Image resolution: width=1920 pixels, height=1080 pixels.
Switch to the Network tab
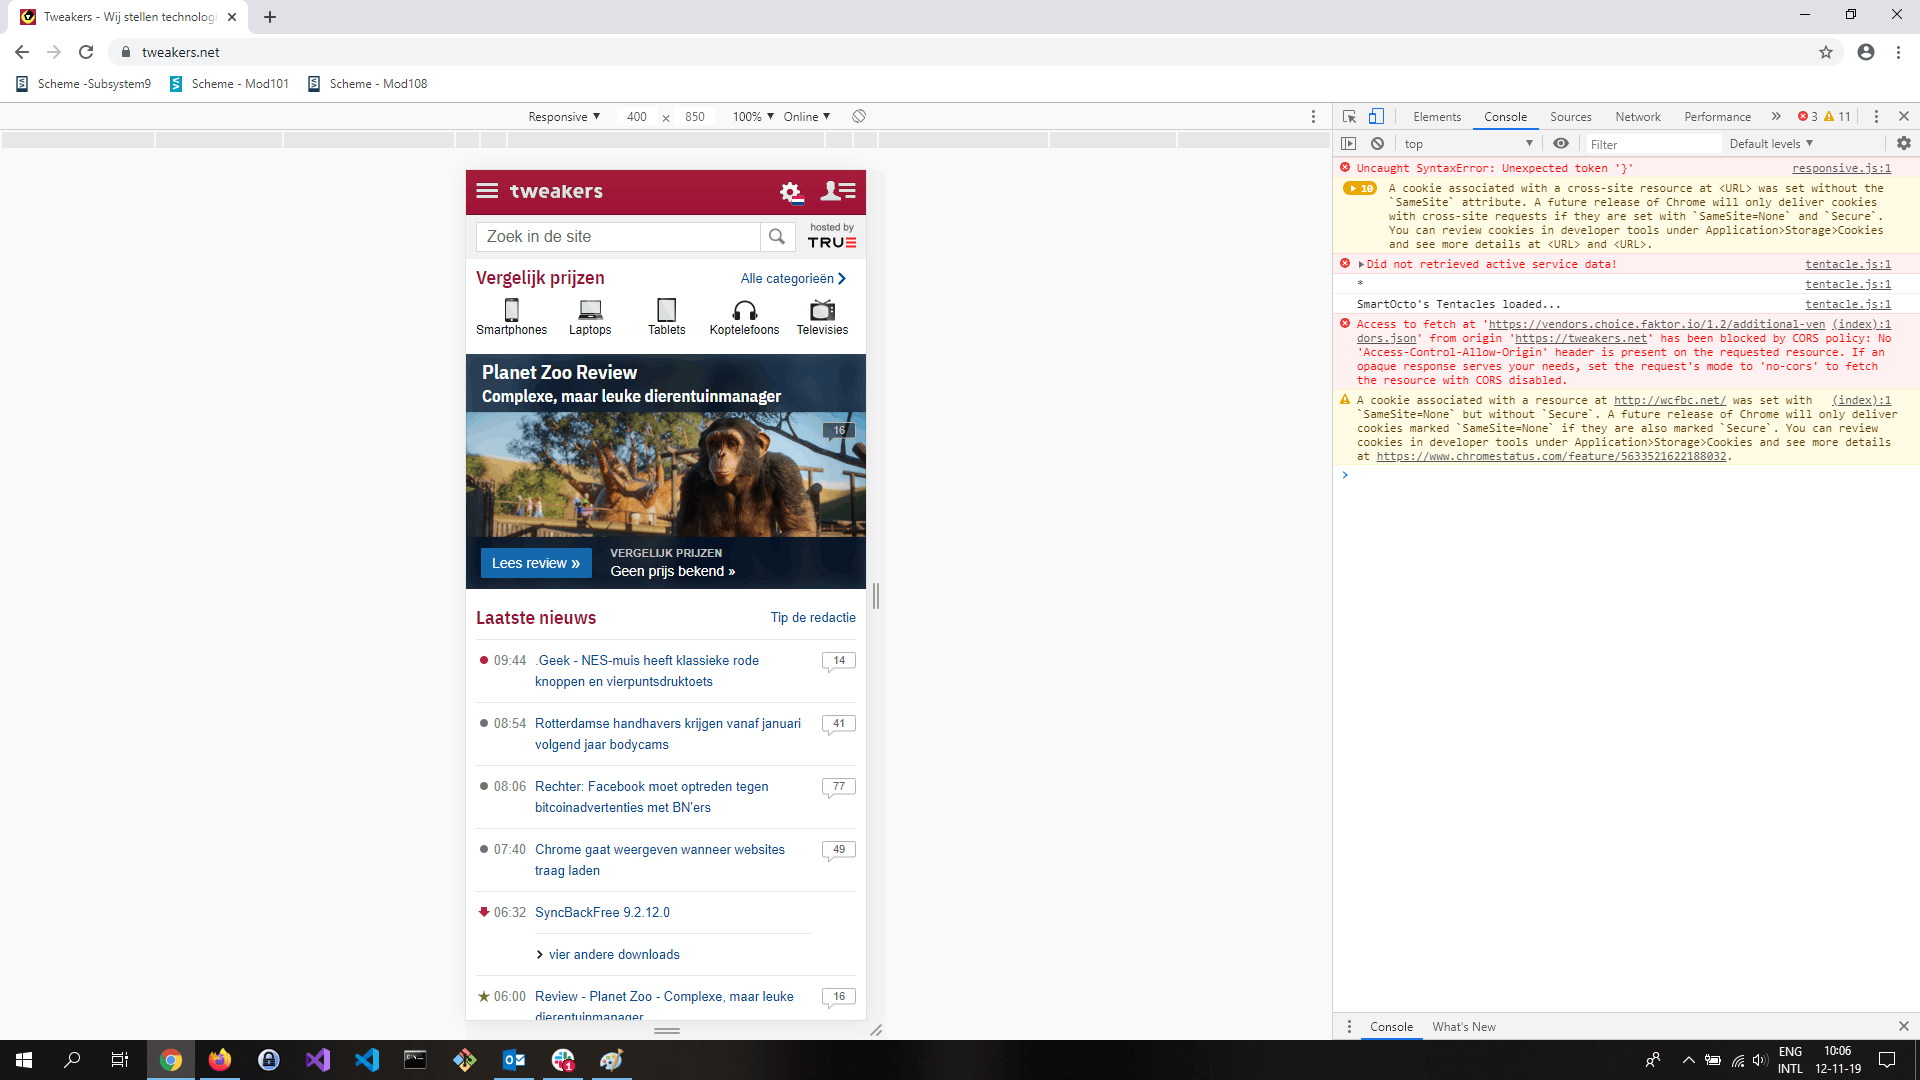tap(1637, 116)
